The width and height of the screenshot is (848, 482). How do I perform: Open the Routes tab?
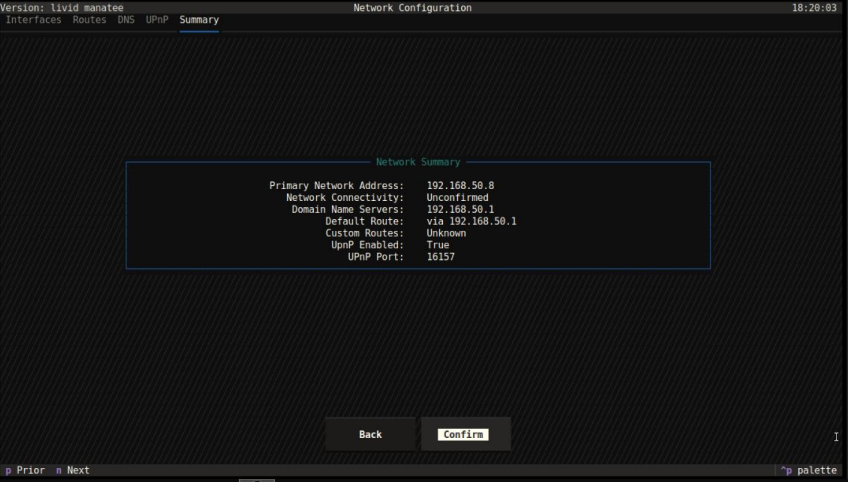(x=89, y=20)
